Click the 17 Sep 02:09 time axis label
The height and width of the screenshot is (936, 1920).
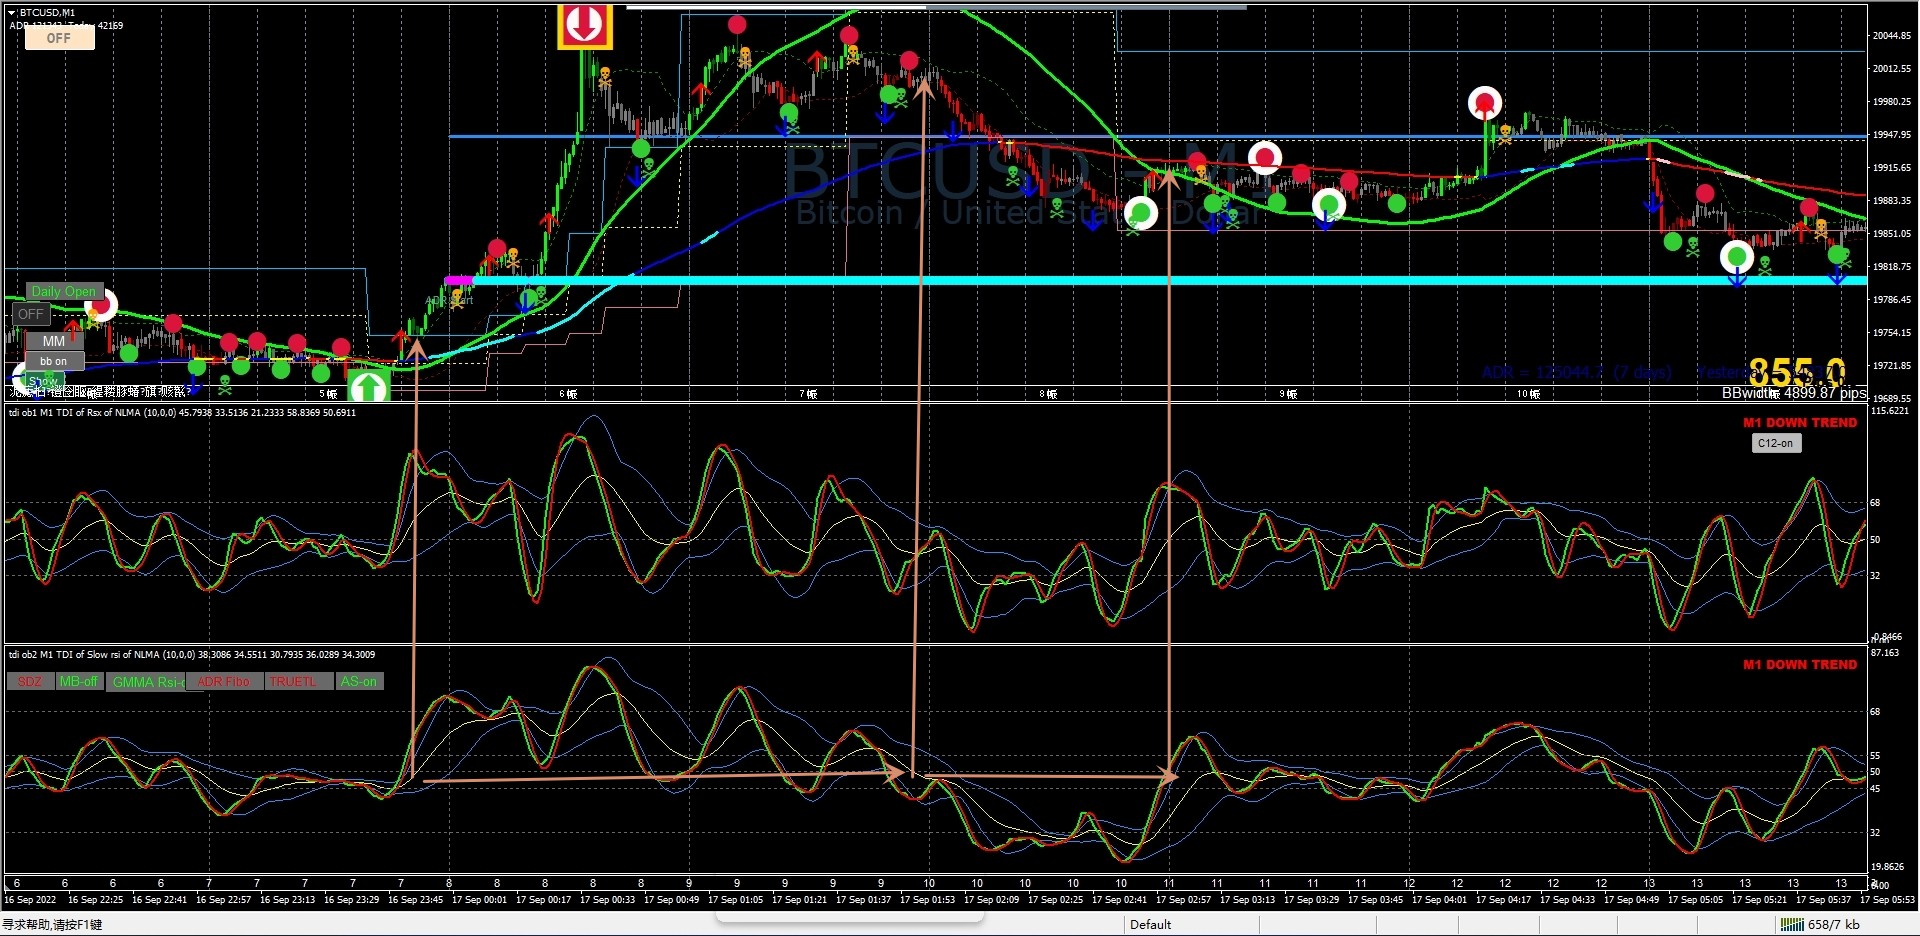click(x=991, y=900)
